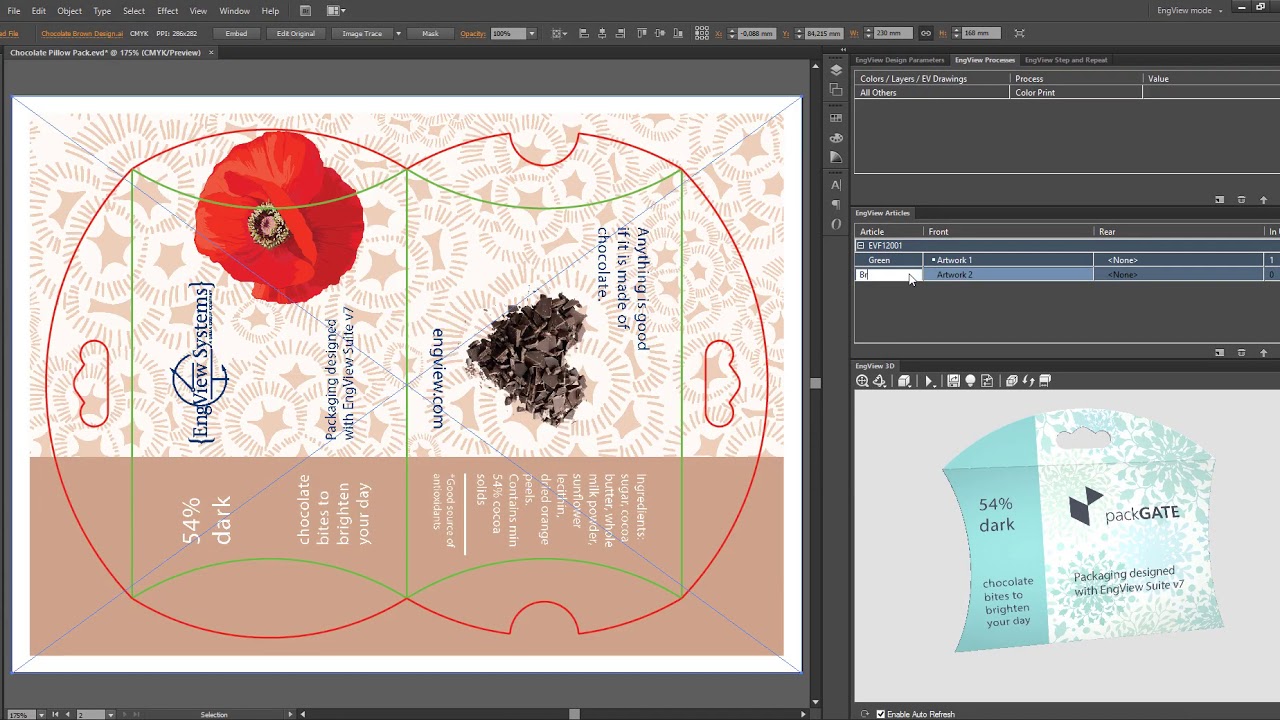
Task: Add new article in EngView Articles panel
Action: tap(1219, 353)
